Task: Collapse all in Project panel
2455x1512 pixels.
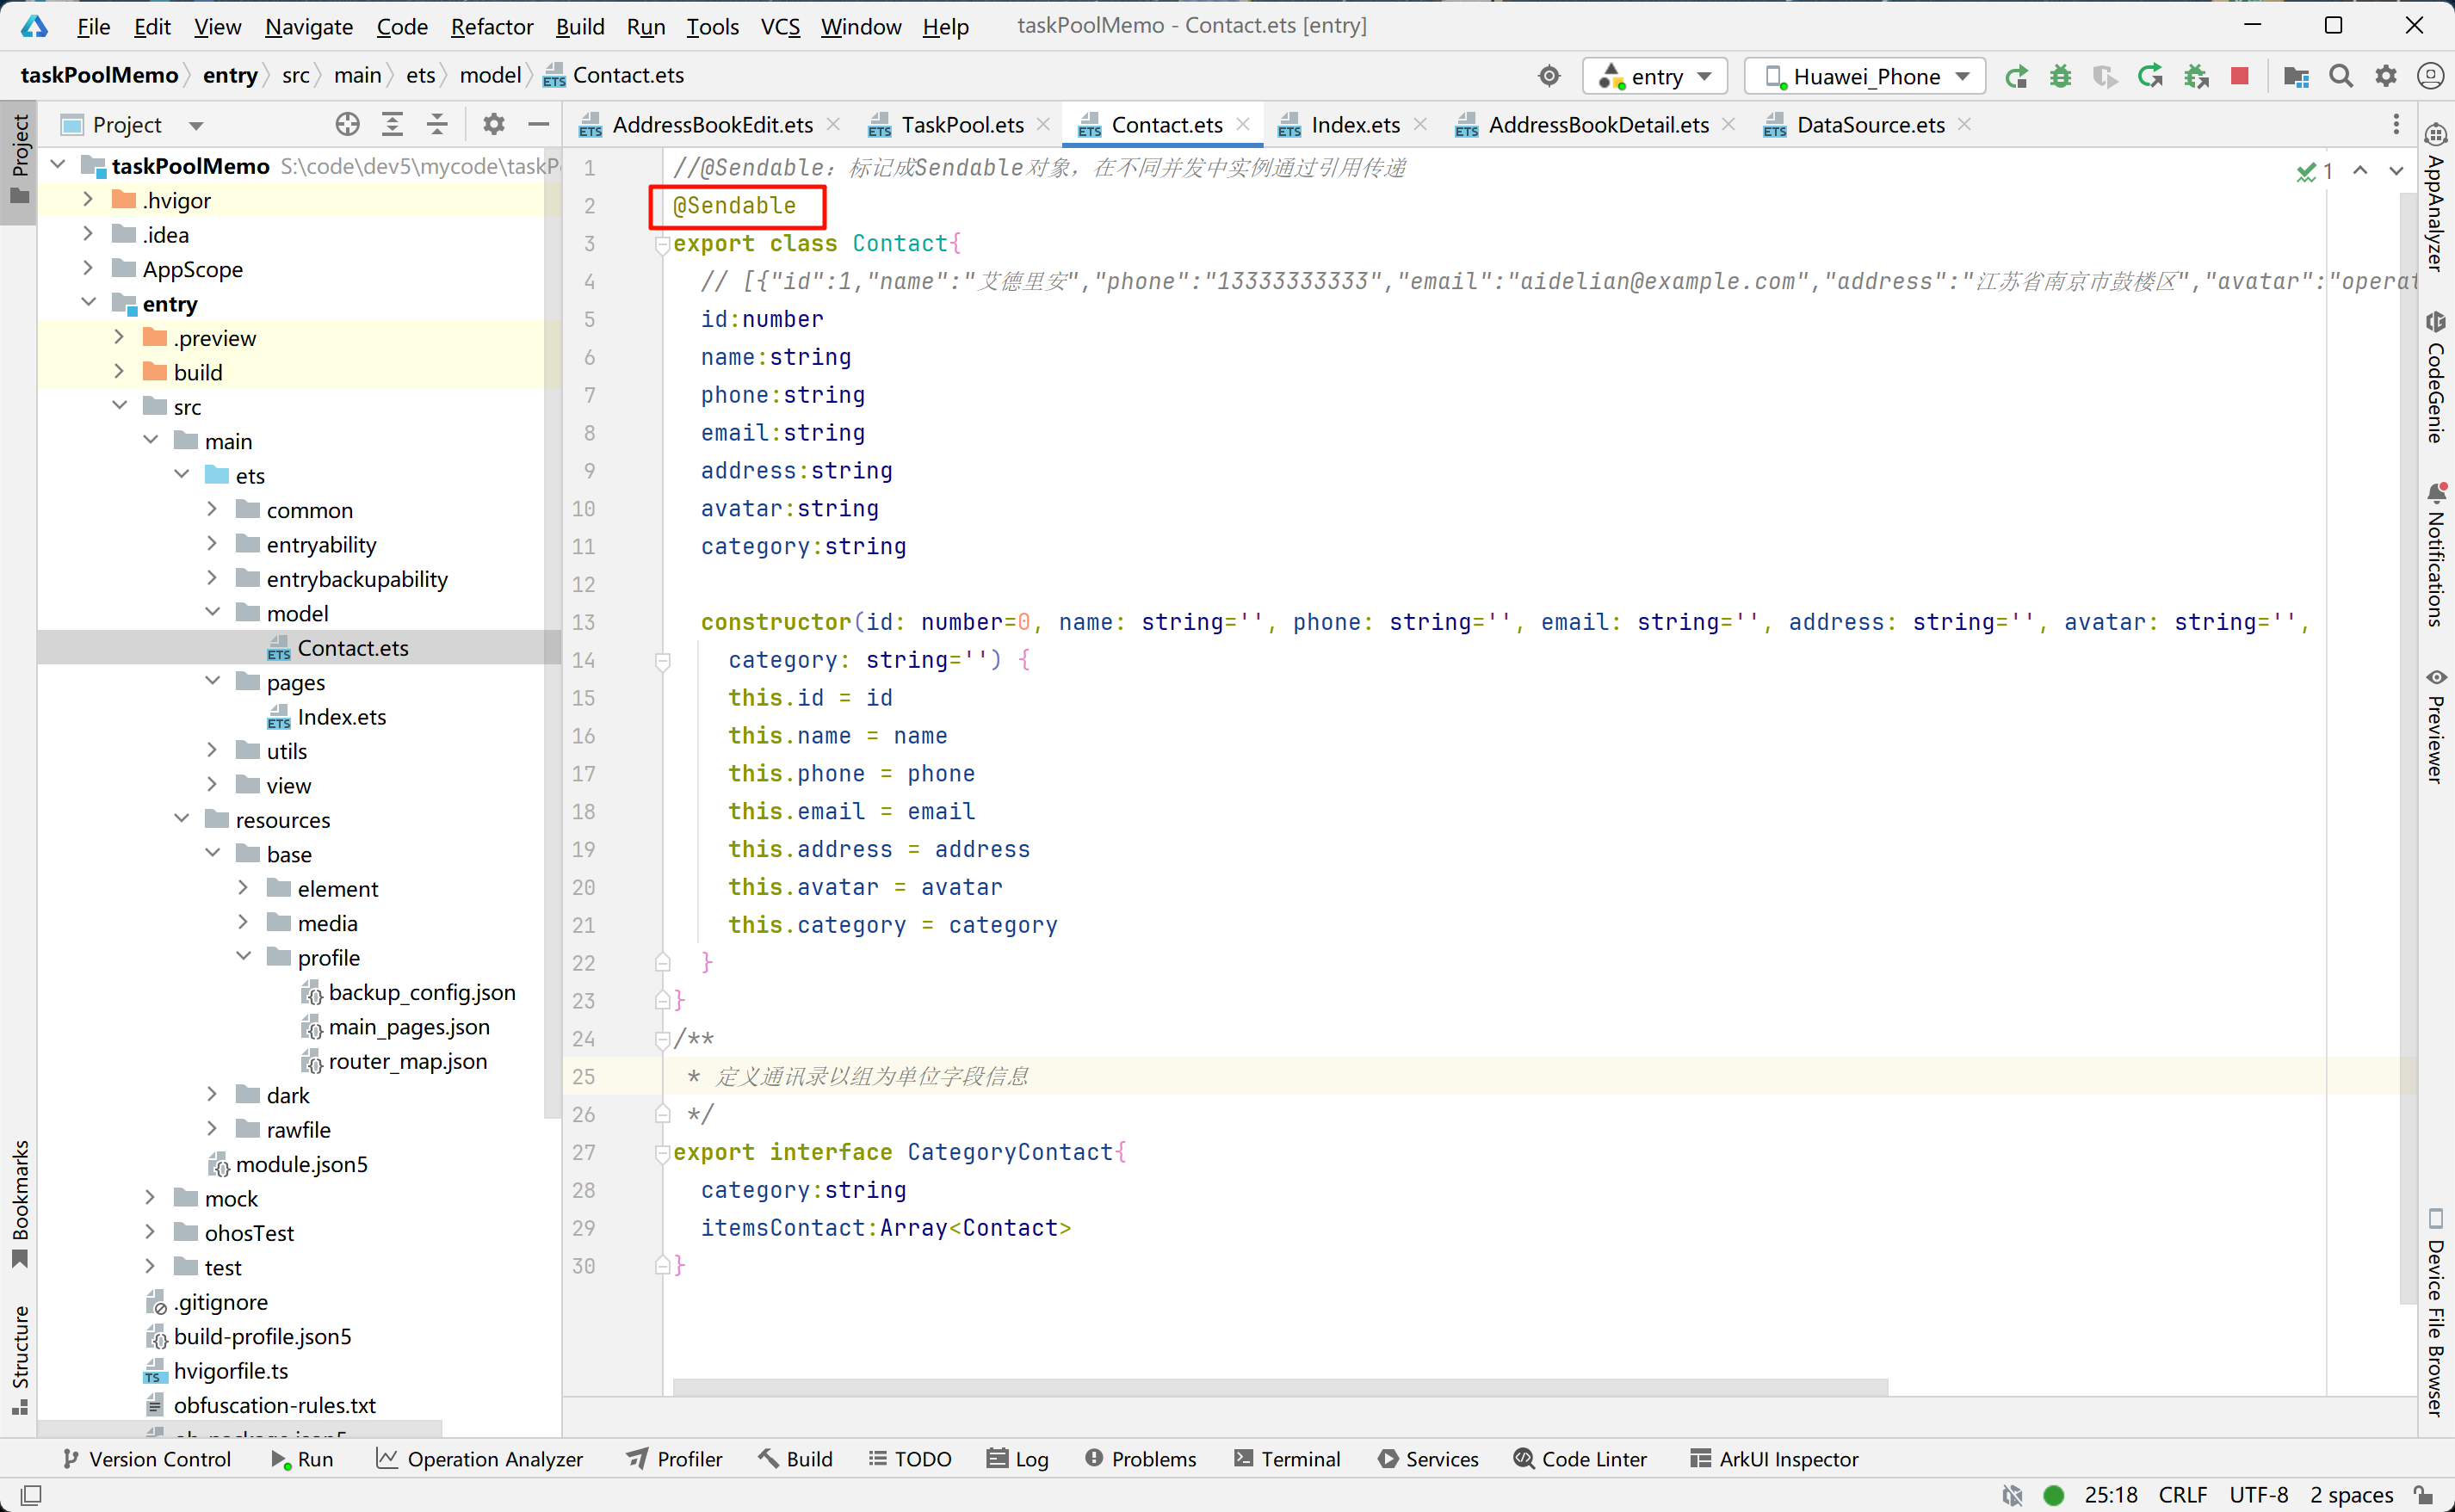Action: click(437, 124)
